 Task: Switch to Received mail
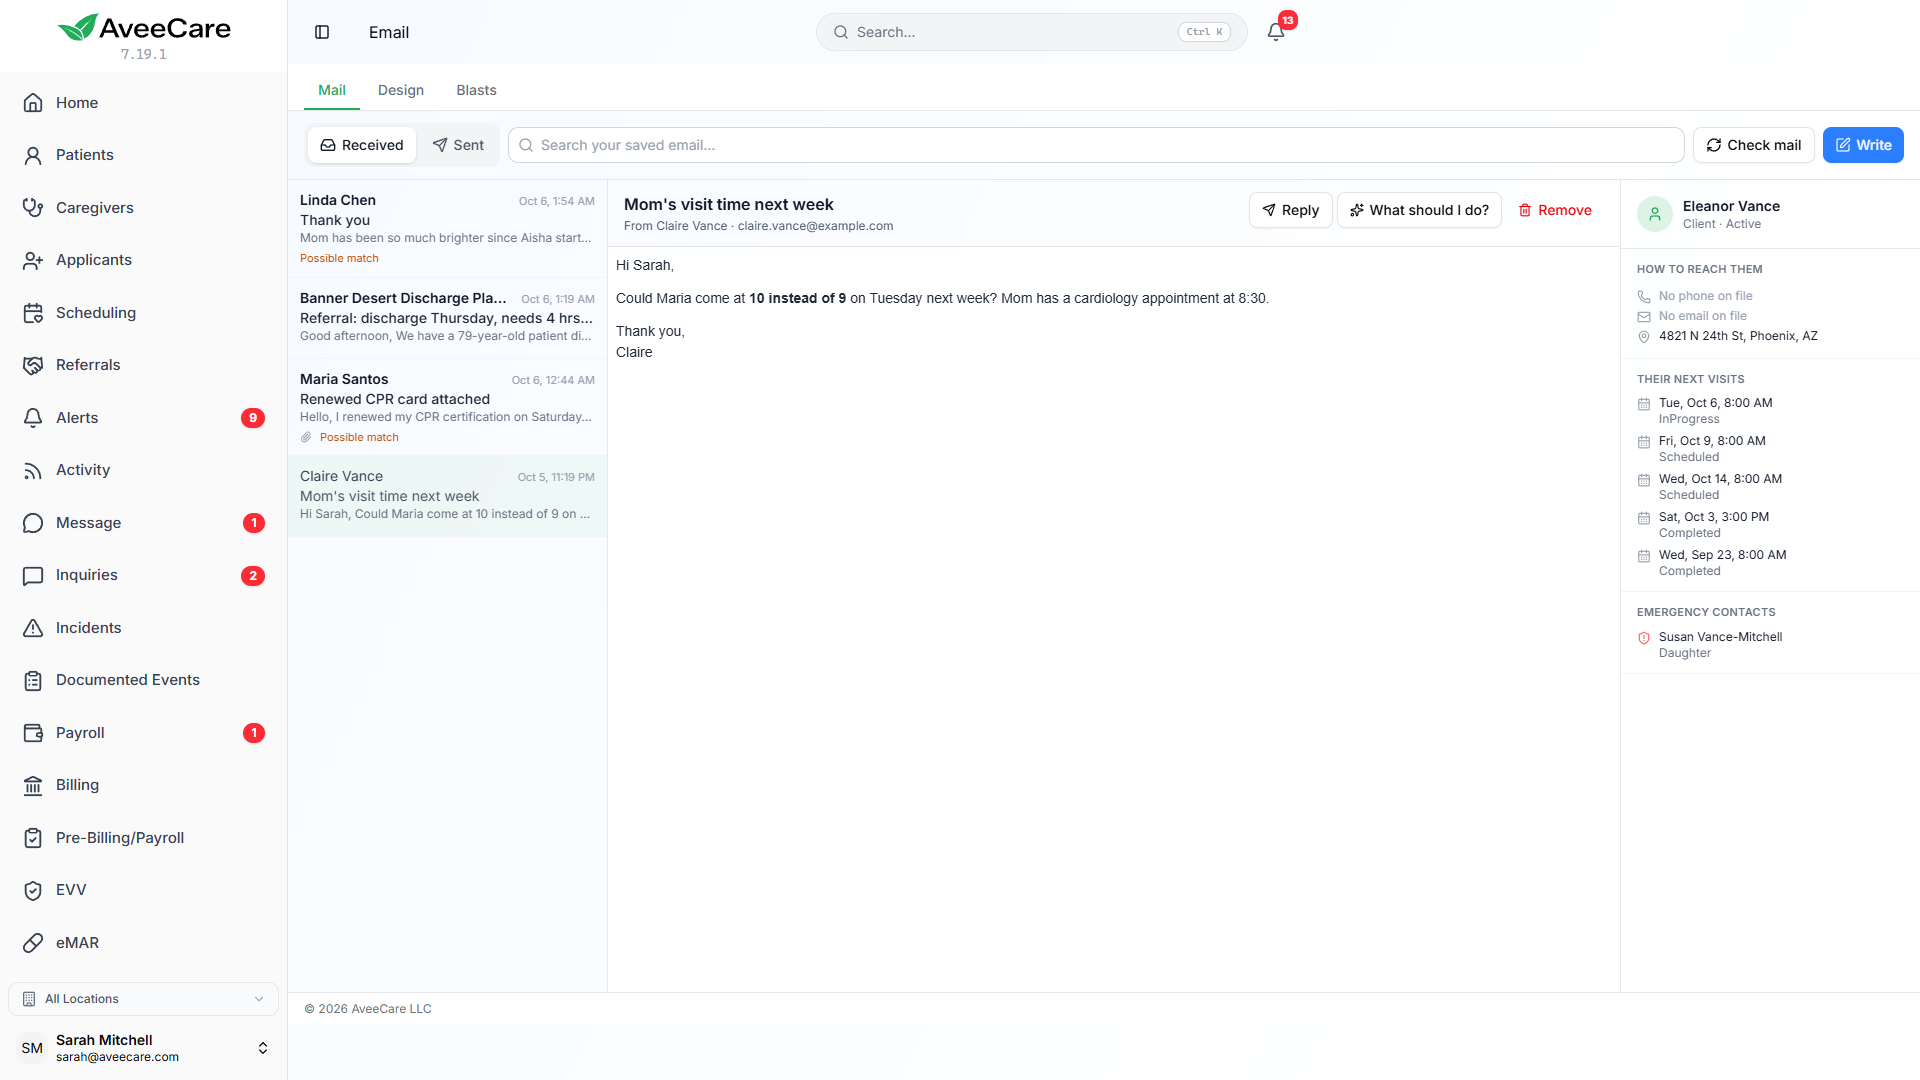362,145
